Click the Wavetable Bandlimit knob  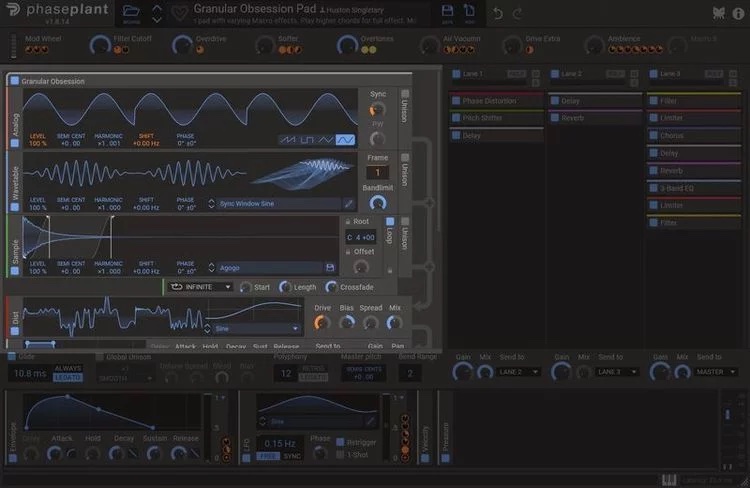pyautogui.click(x=377, y=203)
